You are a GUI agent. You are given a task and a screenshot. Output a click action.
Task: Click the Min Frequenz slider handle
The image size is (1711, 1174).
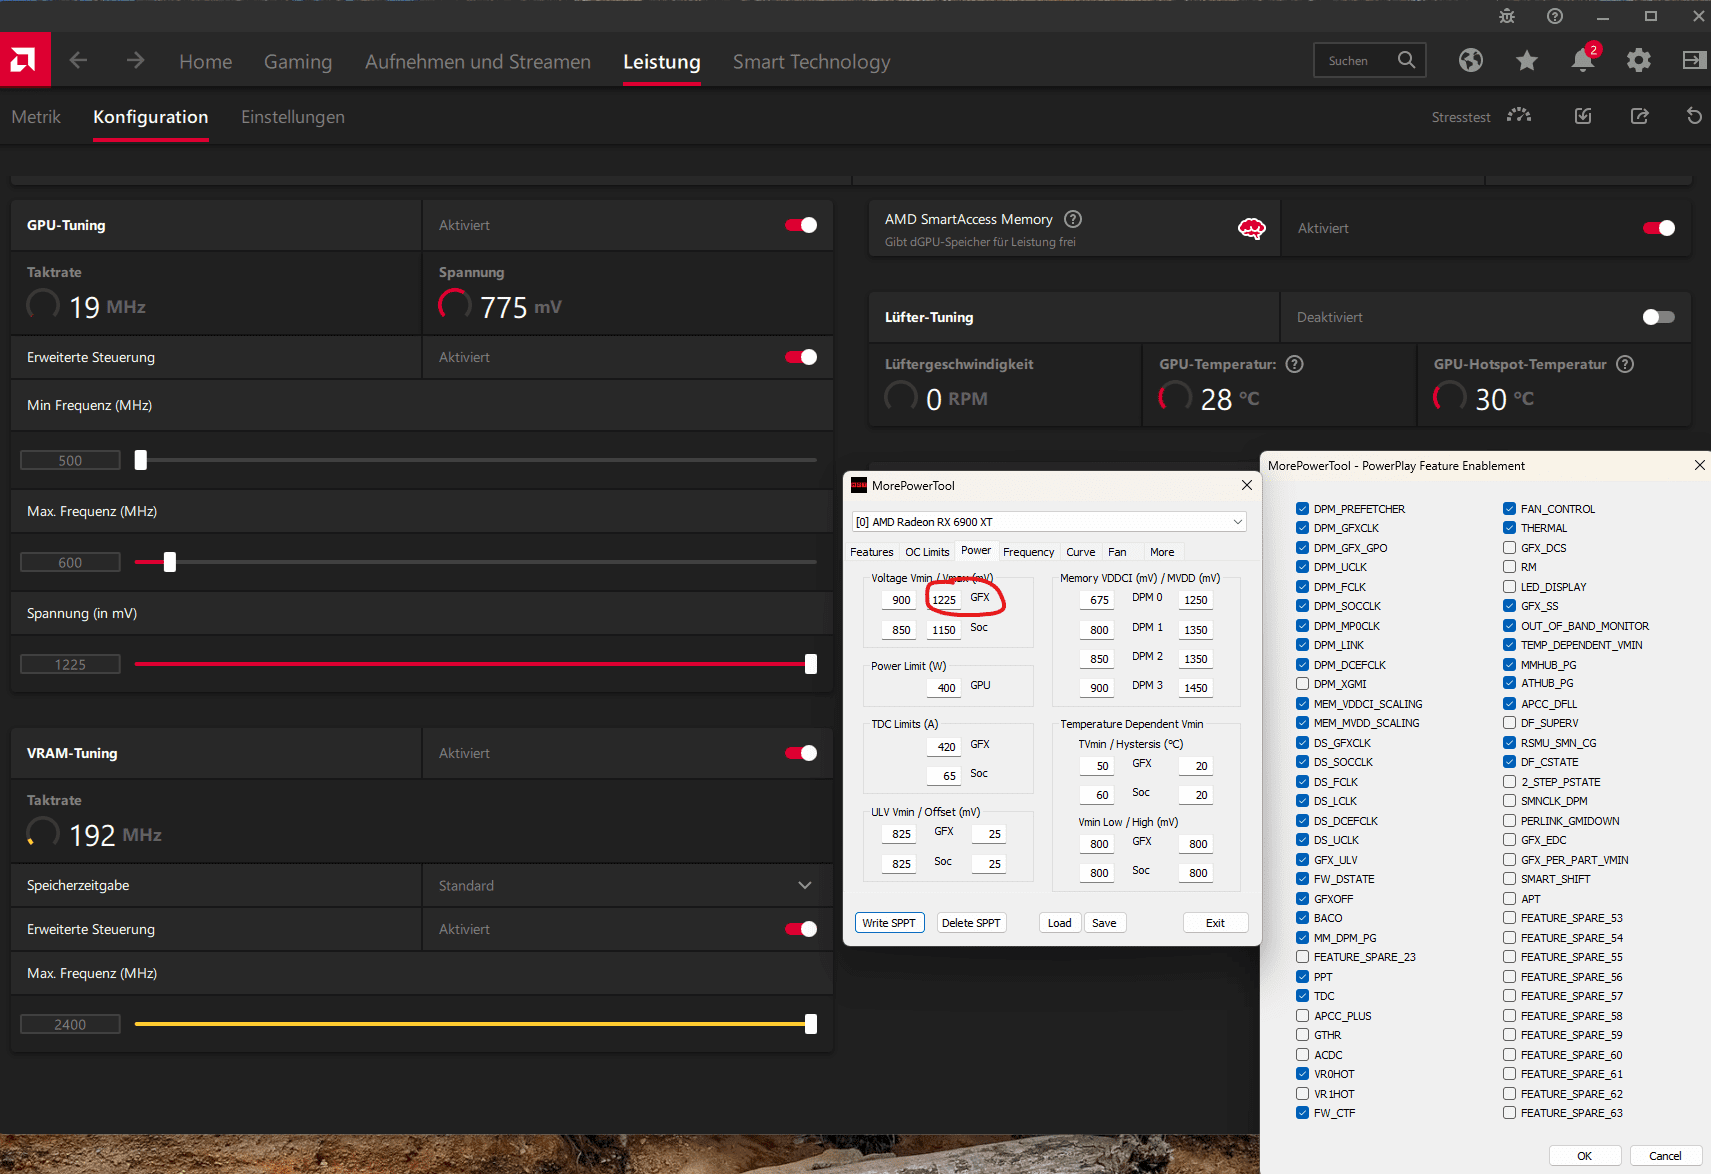point(141,460)
